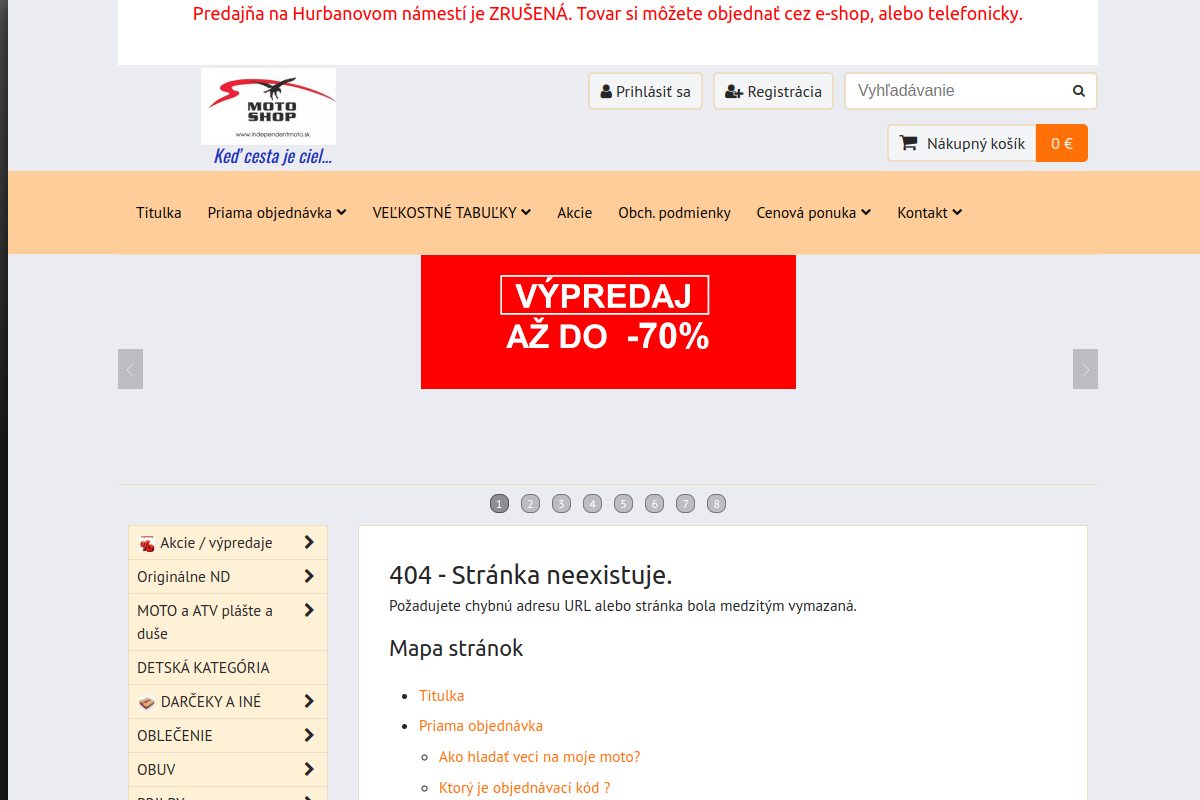Image resolution: width=1200 pixels, height=800 pixels.
Task: Open the Nákupný košík cart button
Action: pos(962,143)
